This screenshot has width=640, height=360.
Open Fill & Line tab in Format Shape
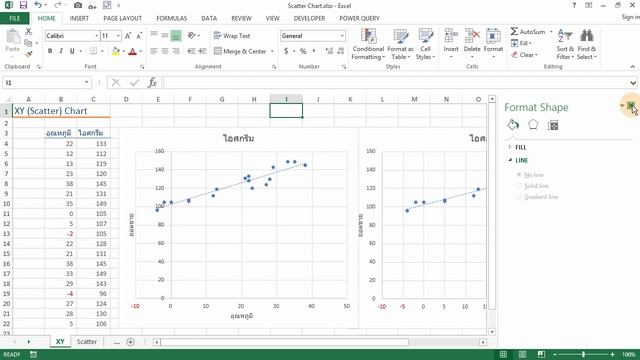(513, 124)
